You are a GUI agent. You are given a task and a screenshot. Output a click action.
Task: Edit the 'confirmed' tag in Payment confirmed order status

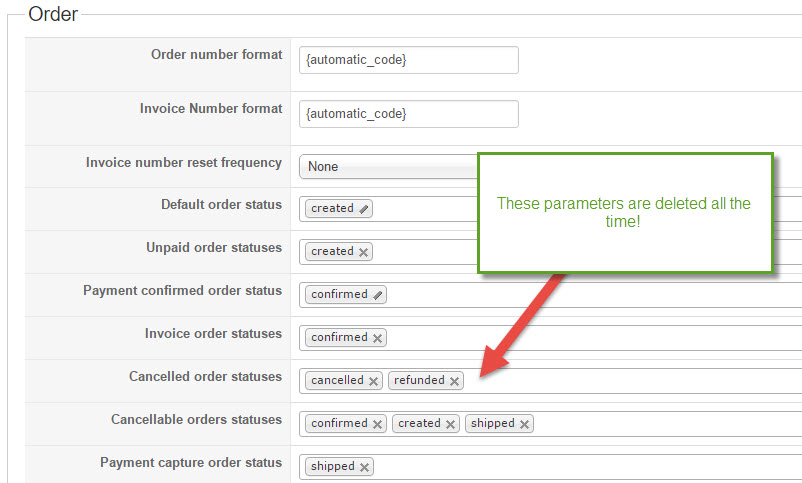pos(377,295)
